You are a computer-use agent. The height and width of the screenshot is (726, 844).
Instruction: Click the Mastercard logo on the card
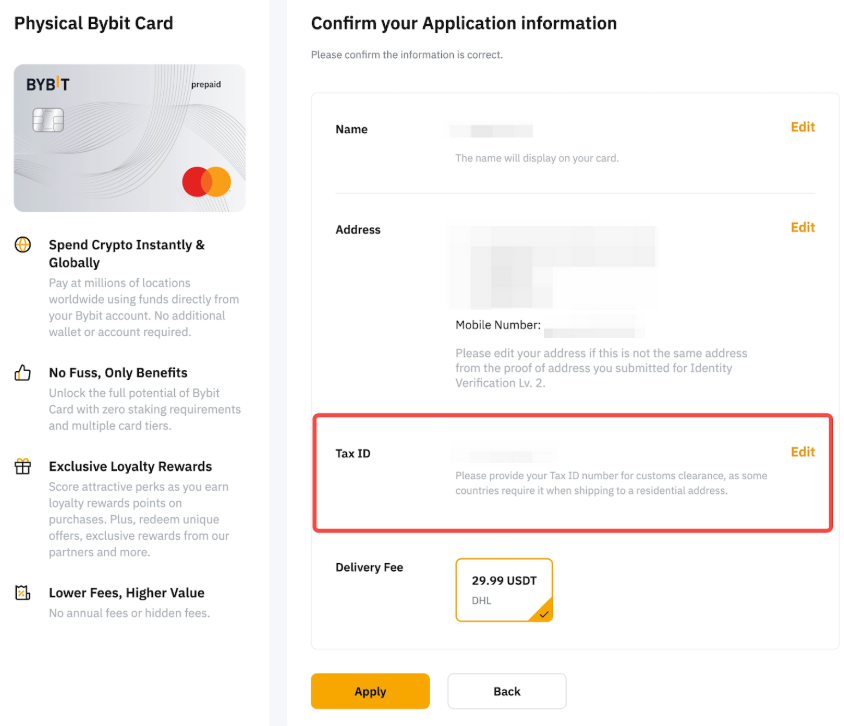point(207,182)
